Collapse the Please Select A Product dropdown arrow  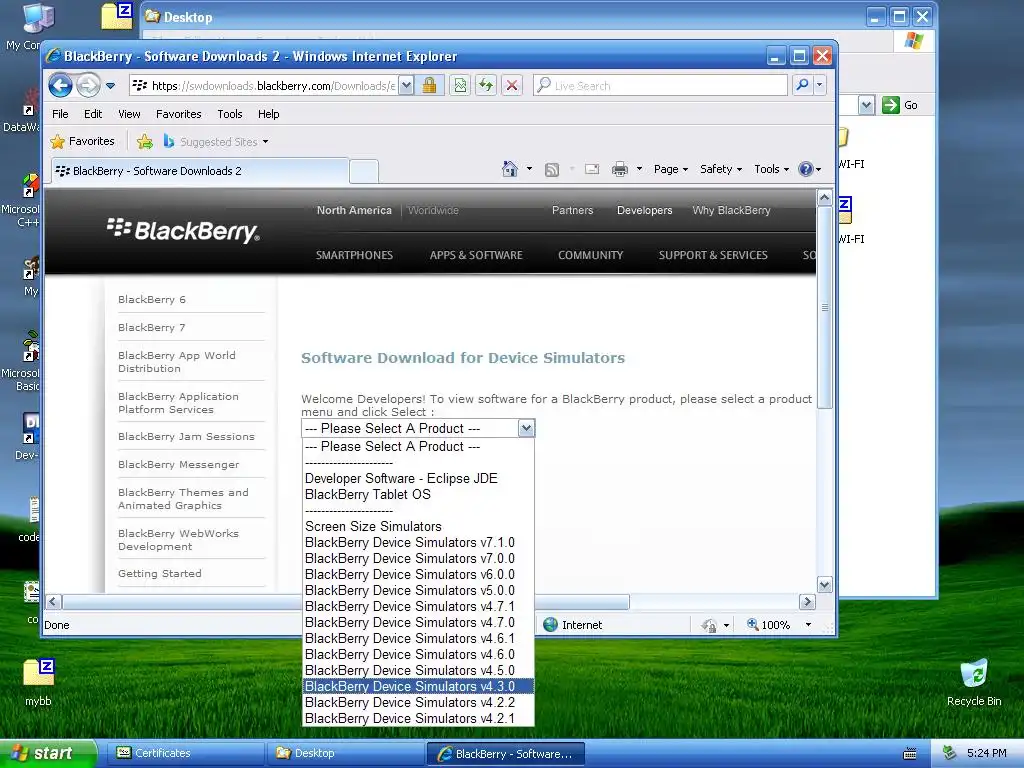tap(526, 428)
